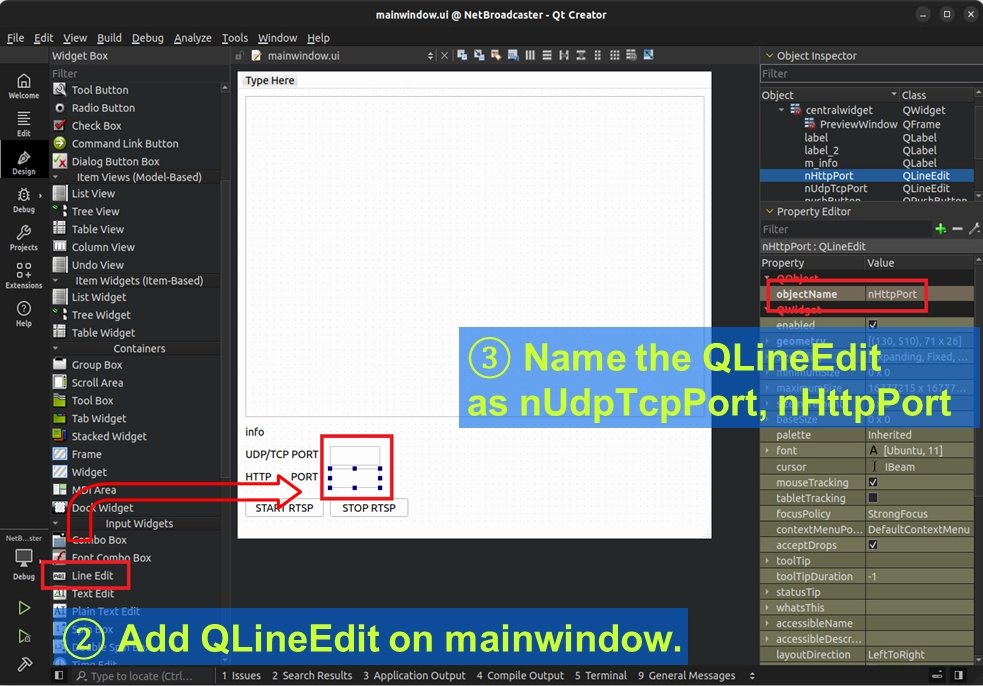983x686 pixels.
Task: Click the Start Debugging run button
Action: coord(24,636)
